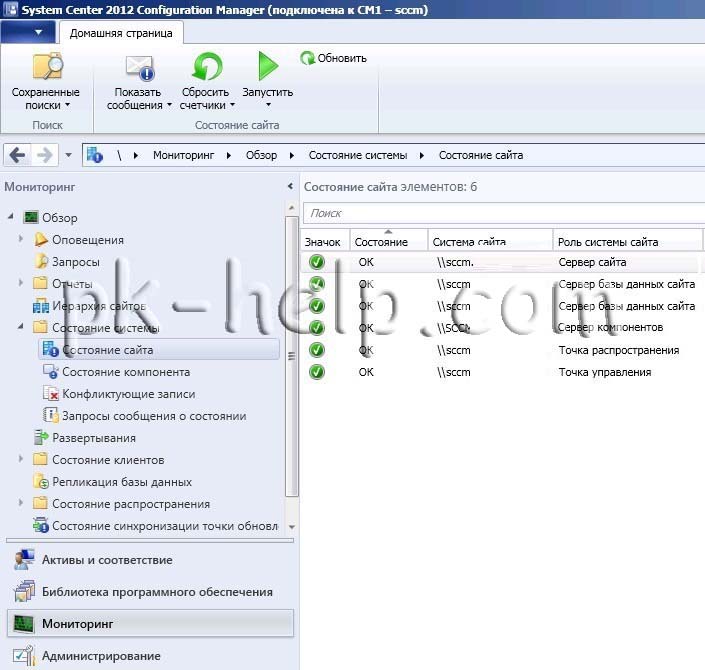This screenshot has height=670, width=705.
Task: Open Показать сообщения dropdown arrow
Action: tap(170, 105)
